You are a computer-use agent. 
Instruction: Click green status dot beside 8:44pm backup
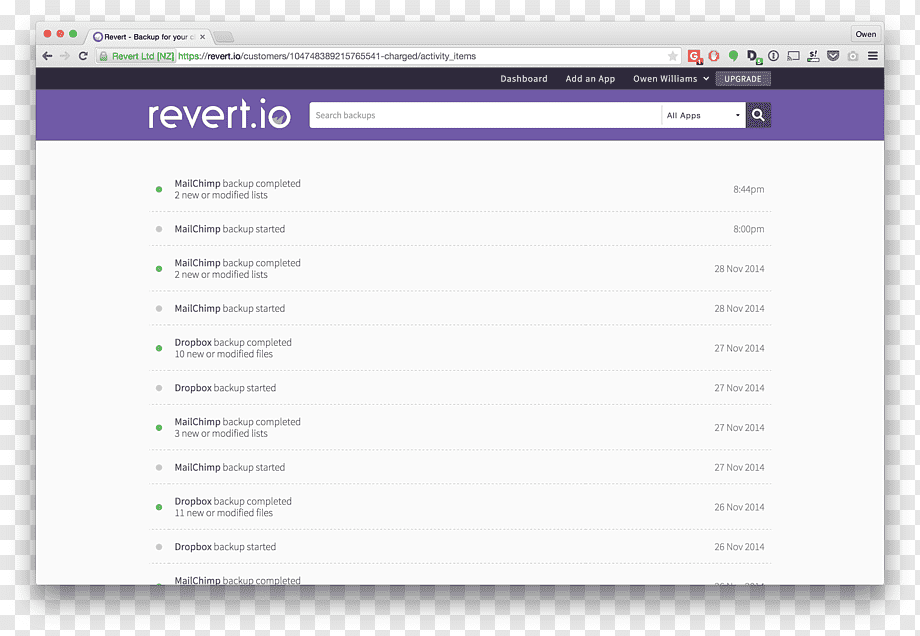pyautogui.click(x=159, y=189)
